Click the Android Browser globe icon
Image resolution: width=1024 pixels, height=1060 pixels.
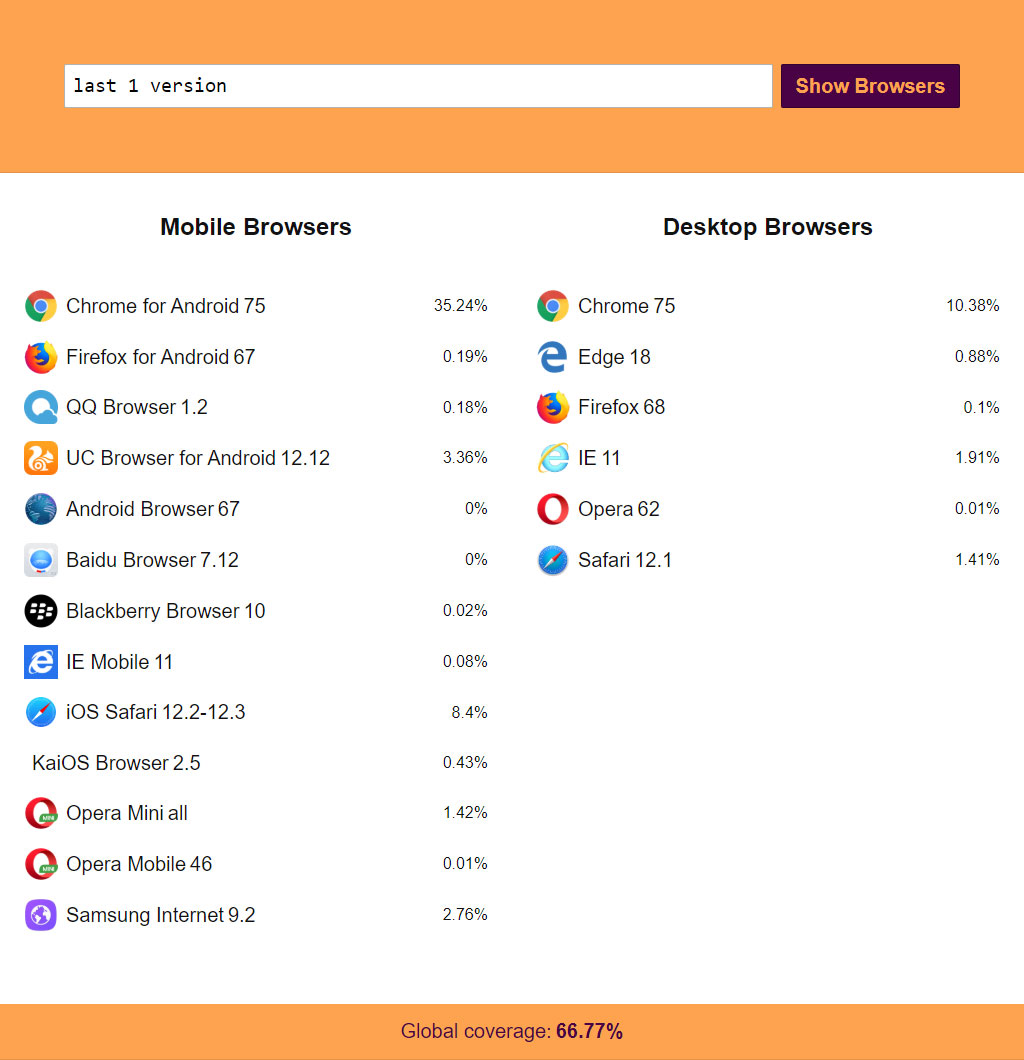pyautogui.click(x=41, y=509)
